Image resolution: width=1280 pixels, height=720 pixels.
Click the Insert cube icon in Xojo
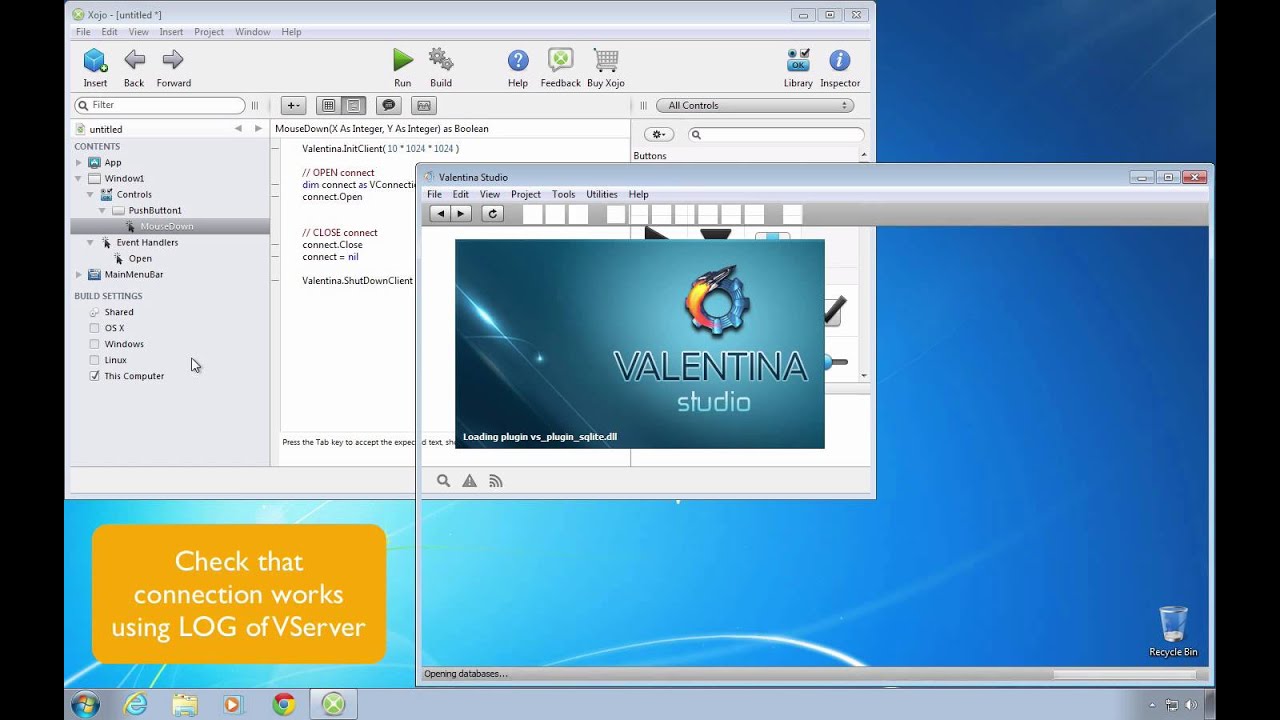(x=95, y=61)
